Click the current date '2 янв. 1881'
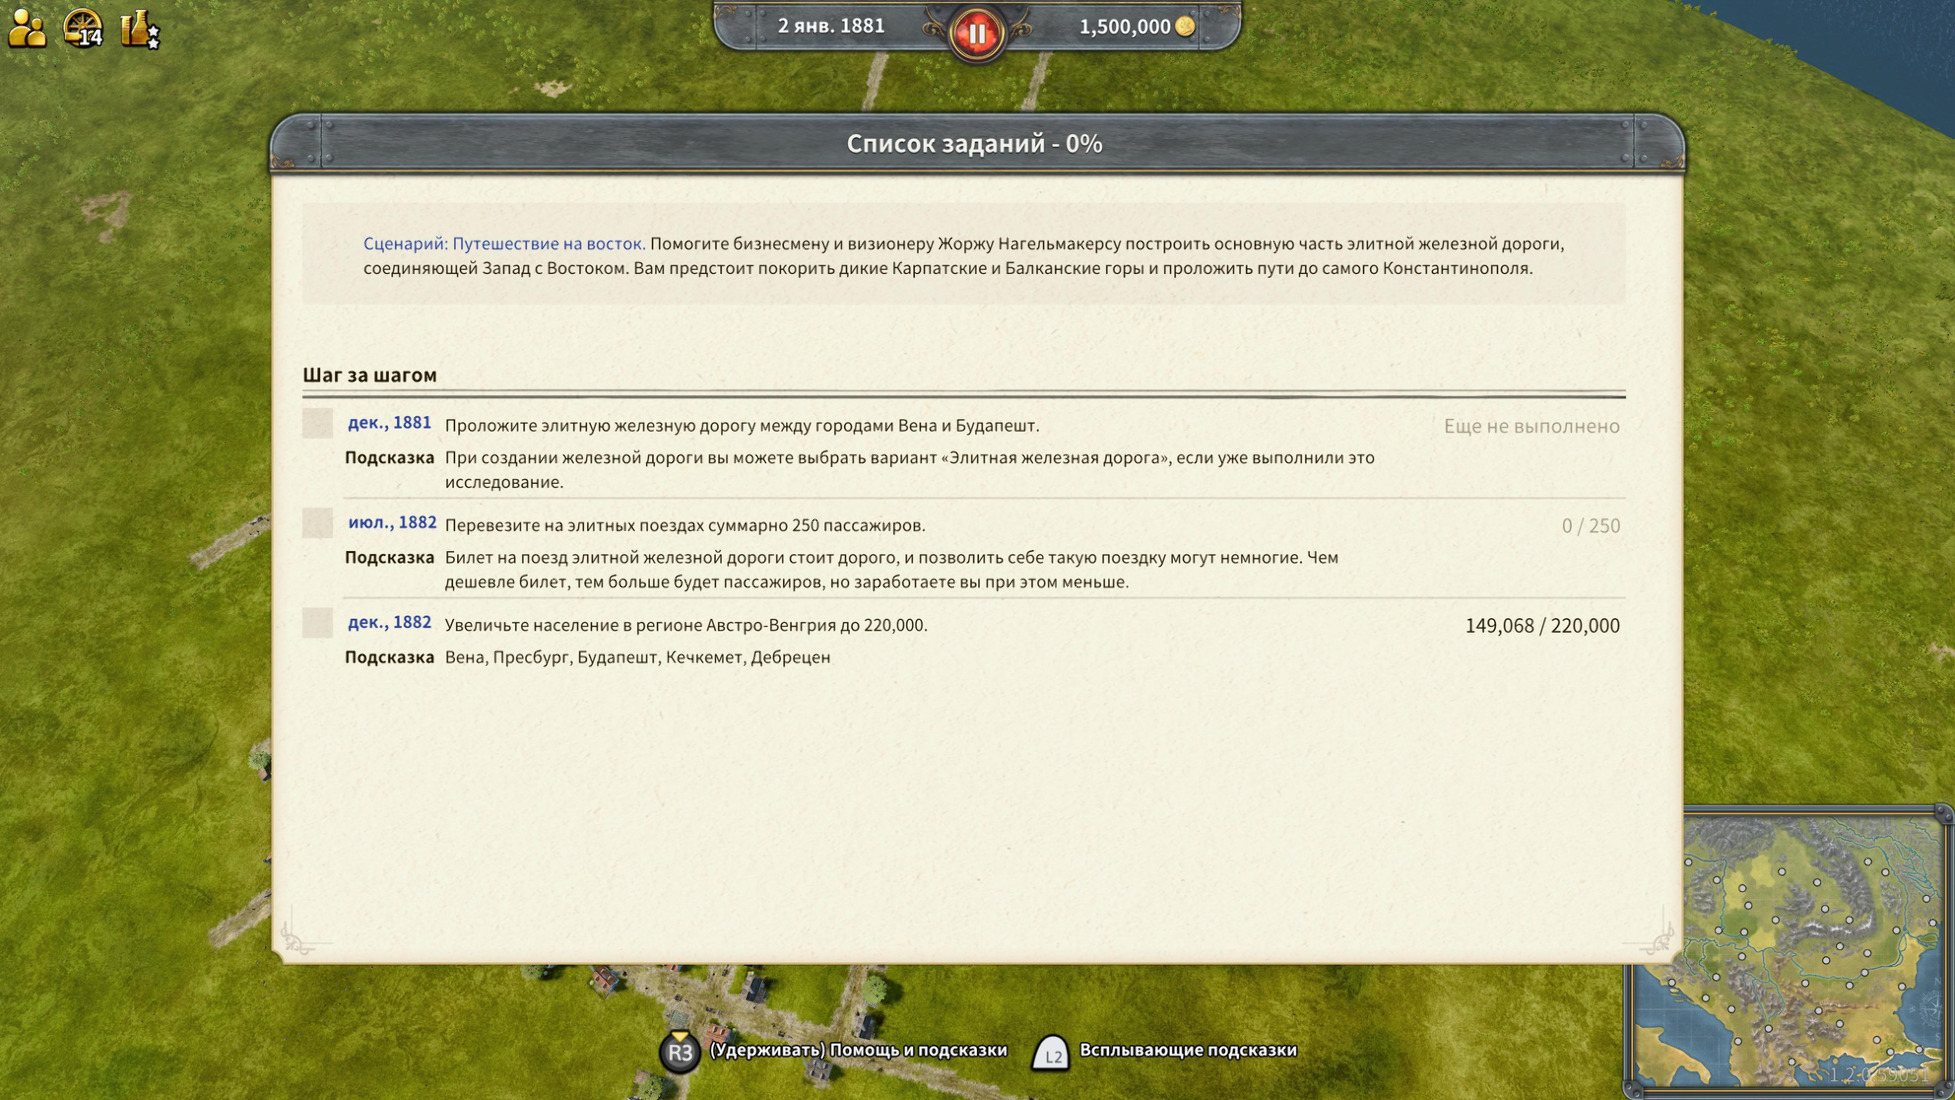This screenshot has width=1955, height=1100. click(831, 27)
